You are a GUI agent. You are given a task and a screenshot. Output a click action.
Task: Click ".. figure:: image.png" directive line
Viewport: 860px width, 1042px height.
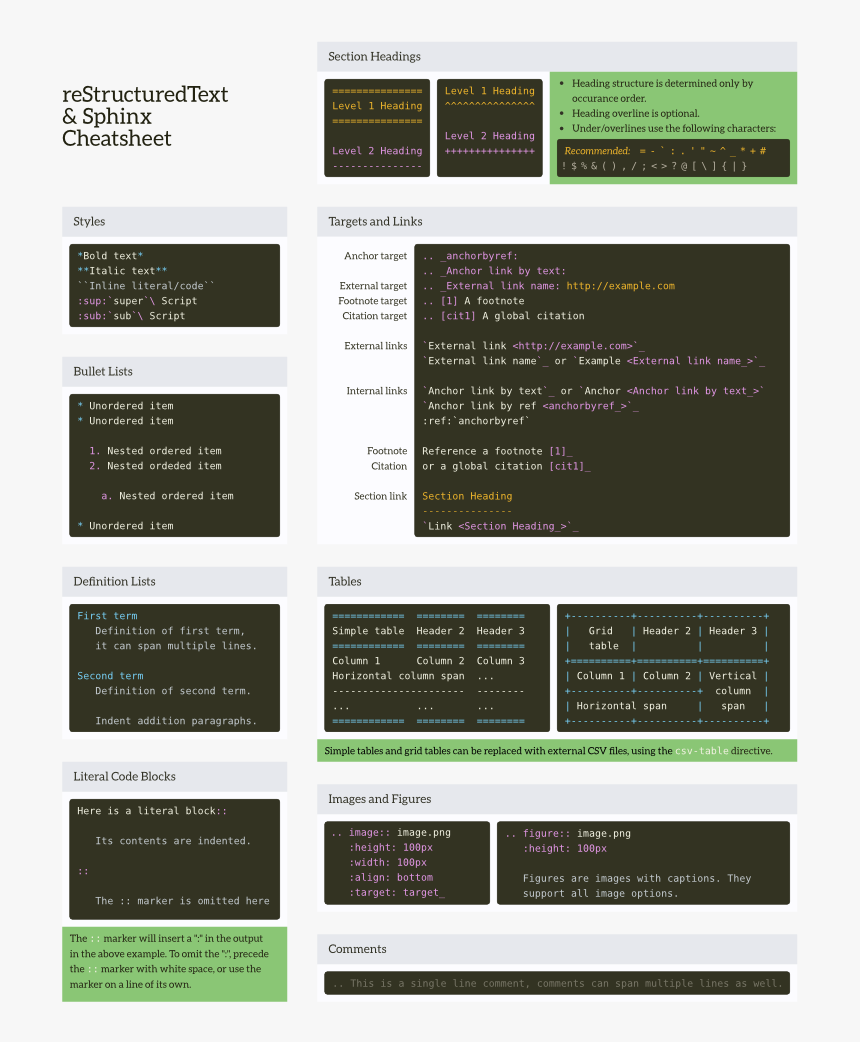pos(568,833)
